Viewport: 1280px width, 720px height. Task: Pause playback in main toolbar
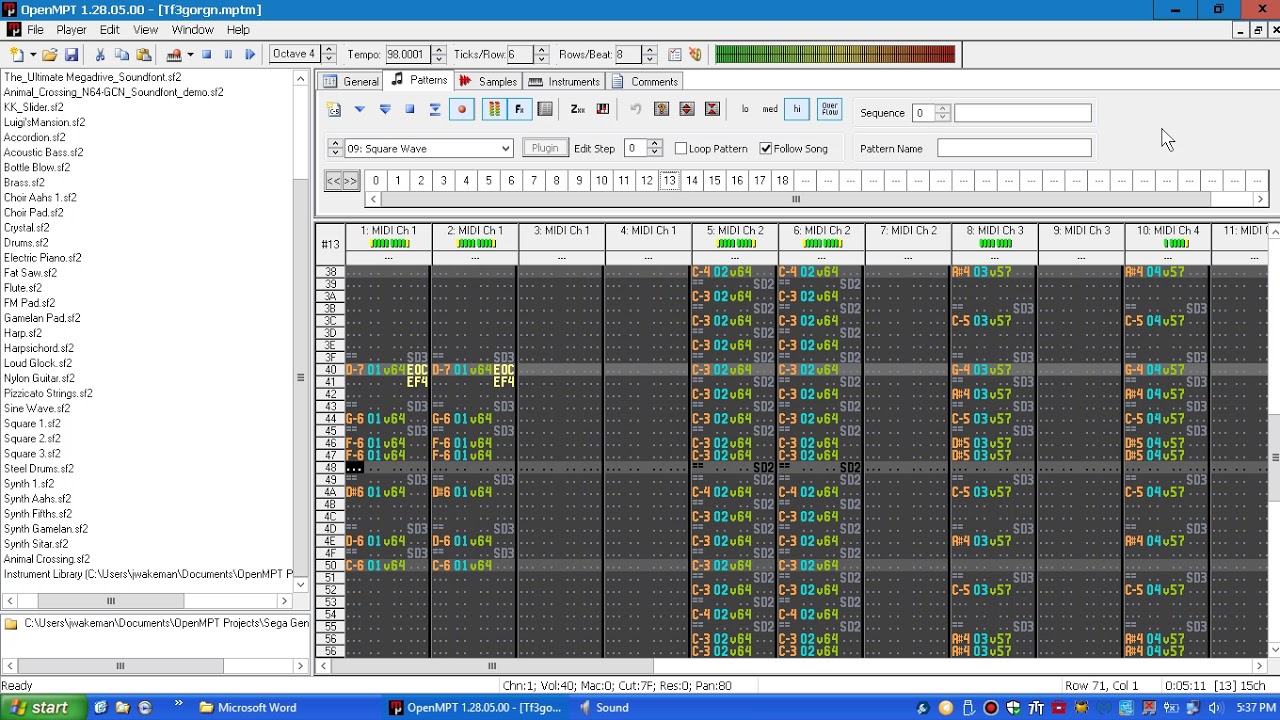(x=229, y=55)
